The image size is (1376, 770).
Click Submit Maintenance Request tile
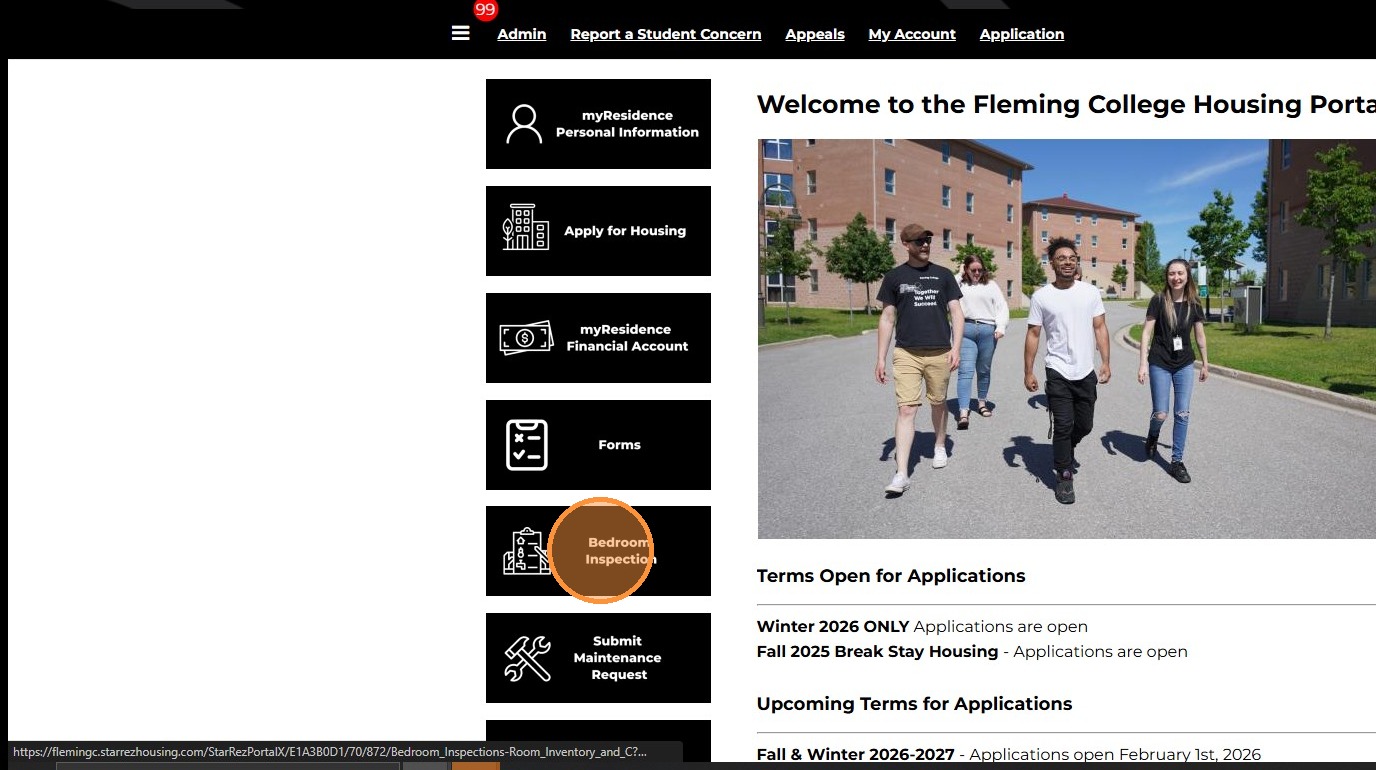(x=598, y=658)
